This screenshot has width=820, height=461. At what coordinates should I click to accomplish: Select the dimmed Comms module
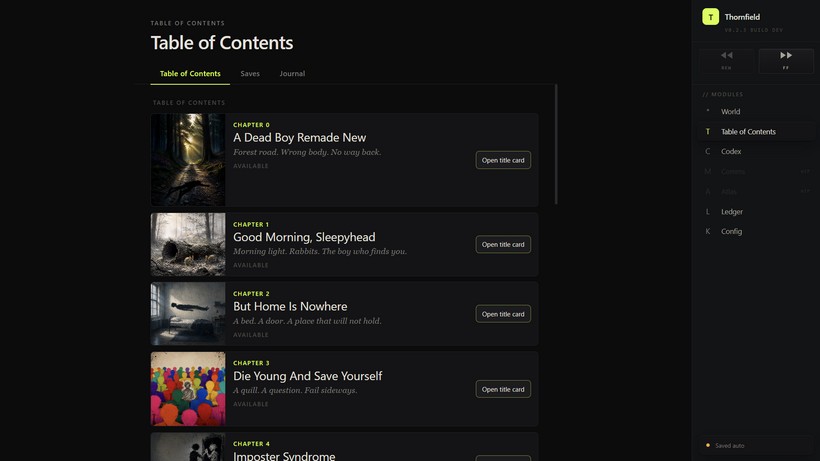(756, 171)
